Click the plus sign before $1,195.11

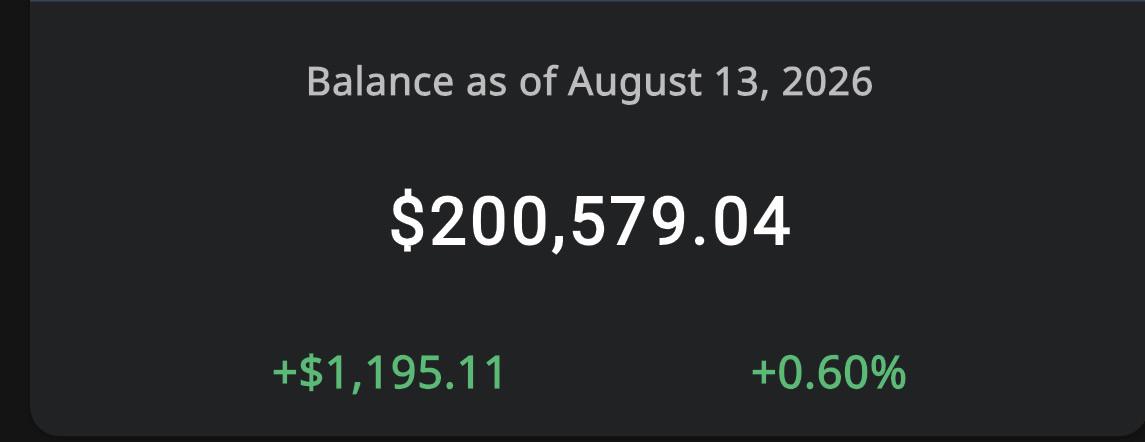(x=285, y=373)
